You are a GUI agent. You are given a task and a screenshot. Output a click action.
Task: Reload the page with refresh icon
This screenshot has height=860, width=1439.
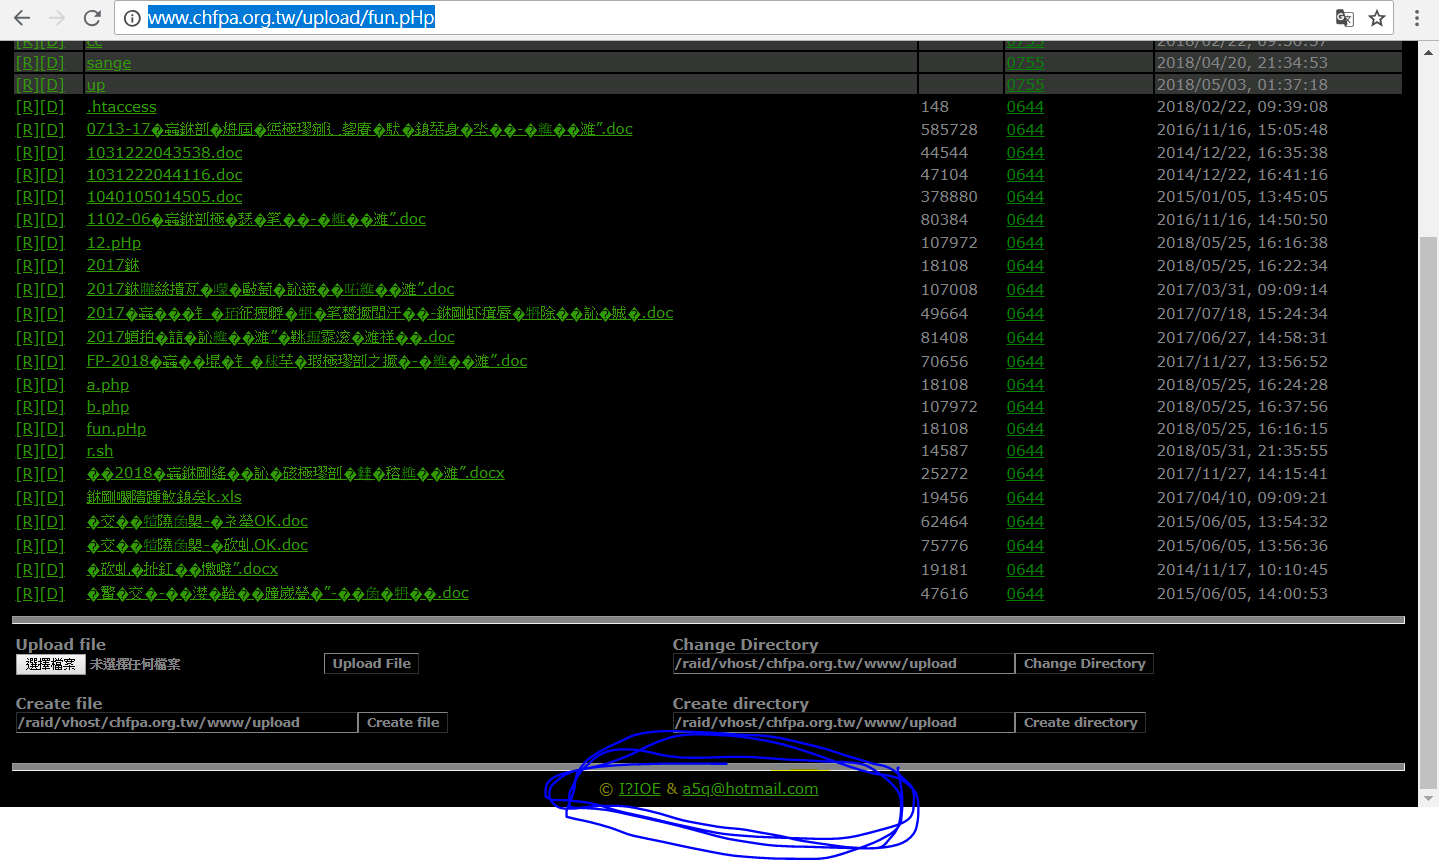[x=92, y=18]
